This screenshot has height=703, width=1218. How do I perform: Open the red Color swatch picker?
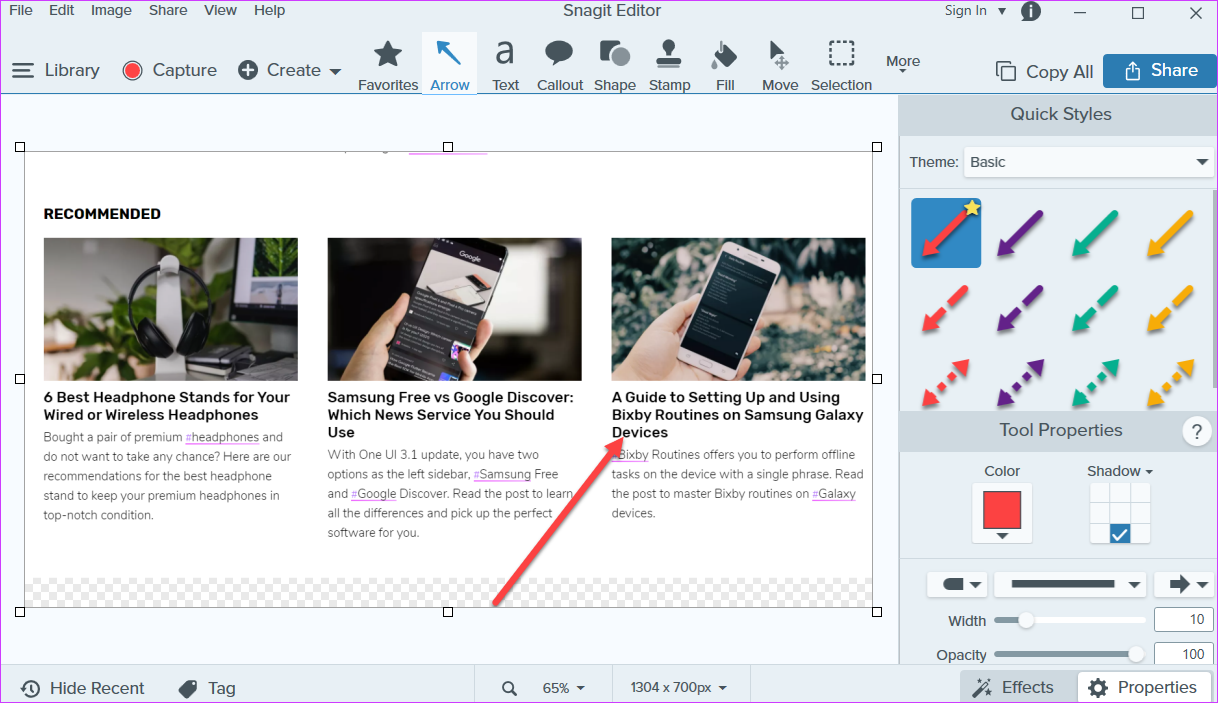click(x=1002, y=514)
